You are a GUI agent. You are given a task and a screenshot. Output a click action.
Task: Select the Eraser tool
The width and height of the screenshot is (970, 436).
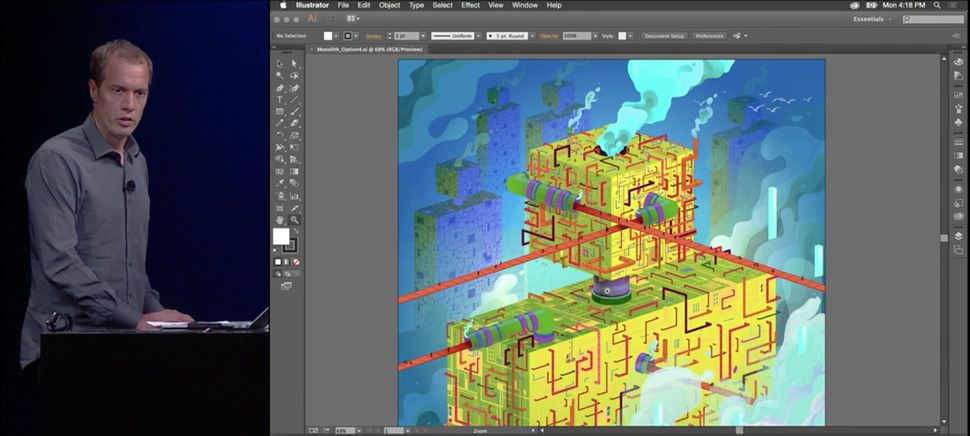pos(294,123)
